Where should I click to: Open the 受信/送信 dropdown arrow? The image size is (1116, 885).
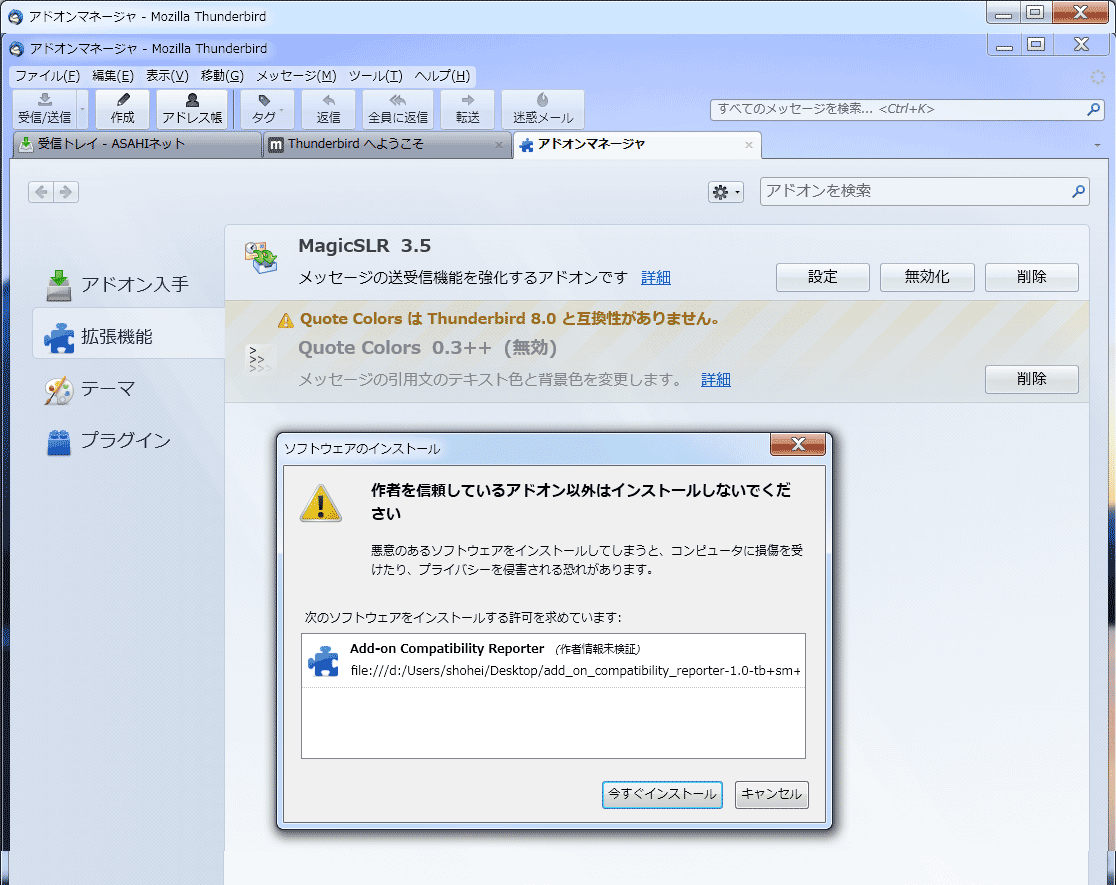click(x=82, y=108)
